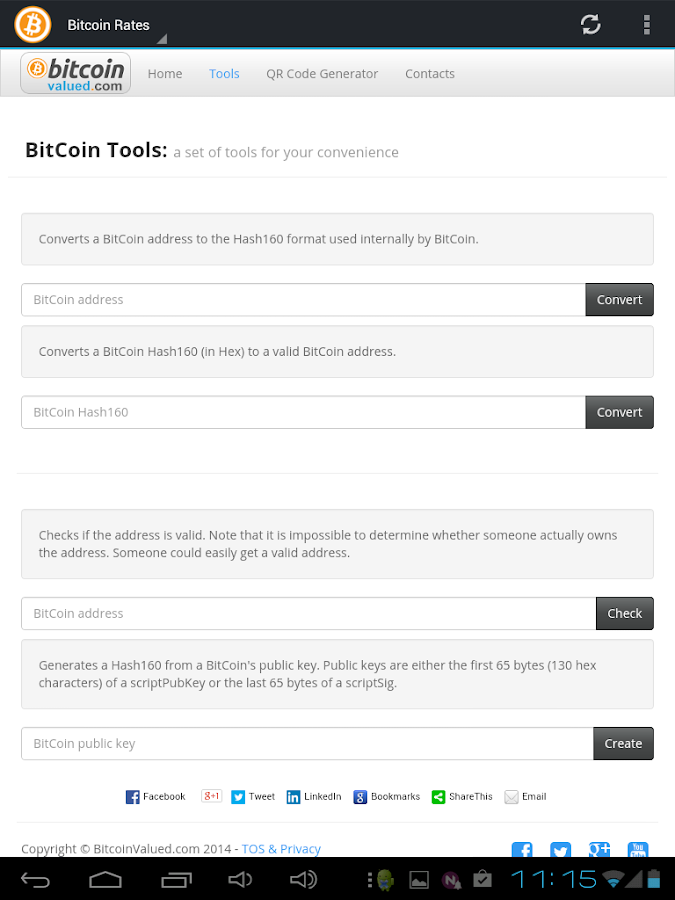The height and width of the screenshot is (900, 675).
Task: Click the Google +1 share button
Action: click(211, 796)
